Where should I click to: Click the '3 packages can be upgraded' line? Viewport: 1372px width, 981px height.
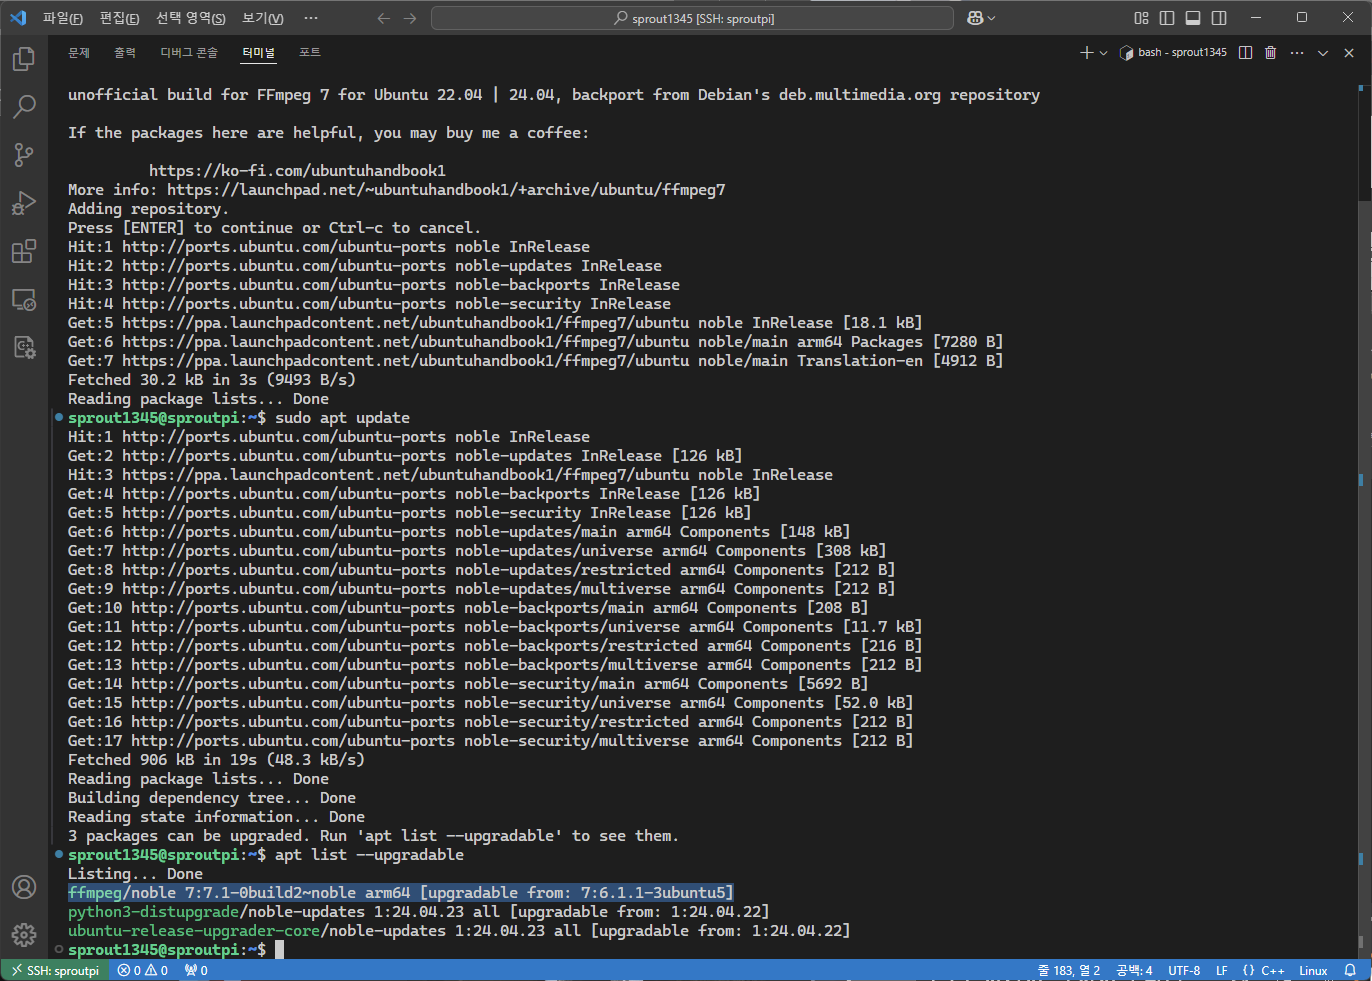[373, 835]
